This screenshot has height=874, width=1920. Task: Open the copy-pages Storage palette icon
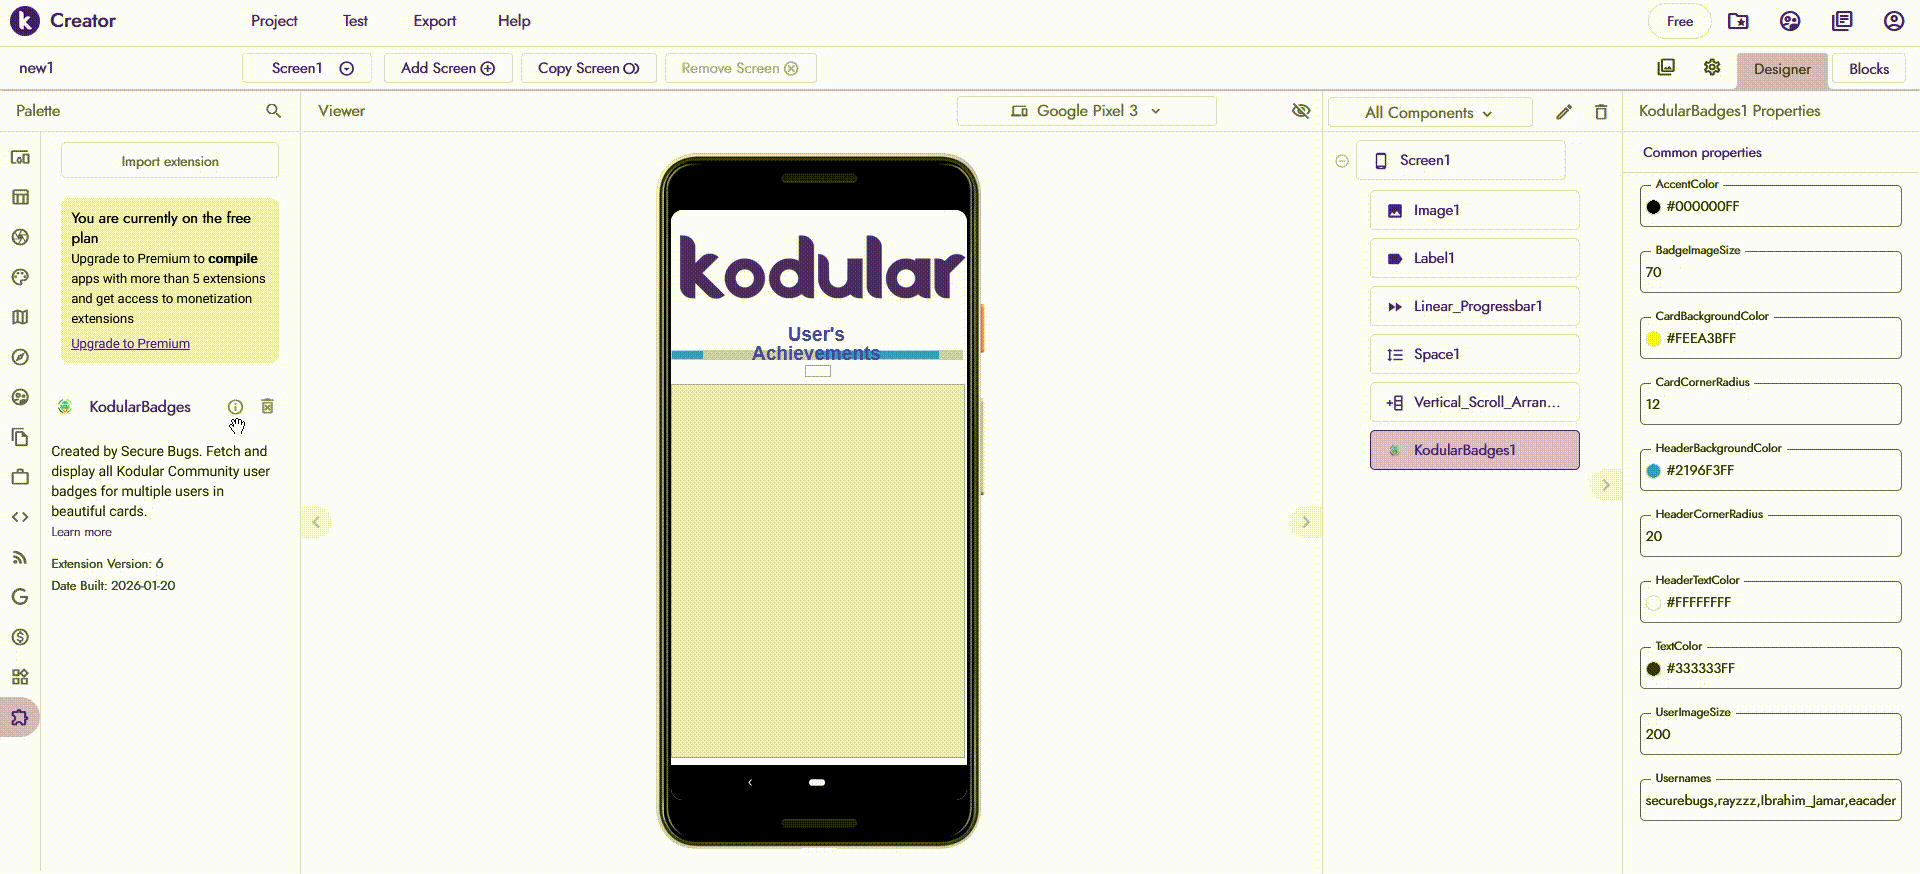[20, 437]
